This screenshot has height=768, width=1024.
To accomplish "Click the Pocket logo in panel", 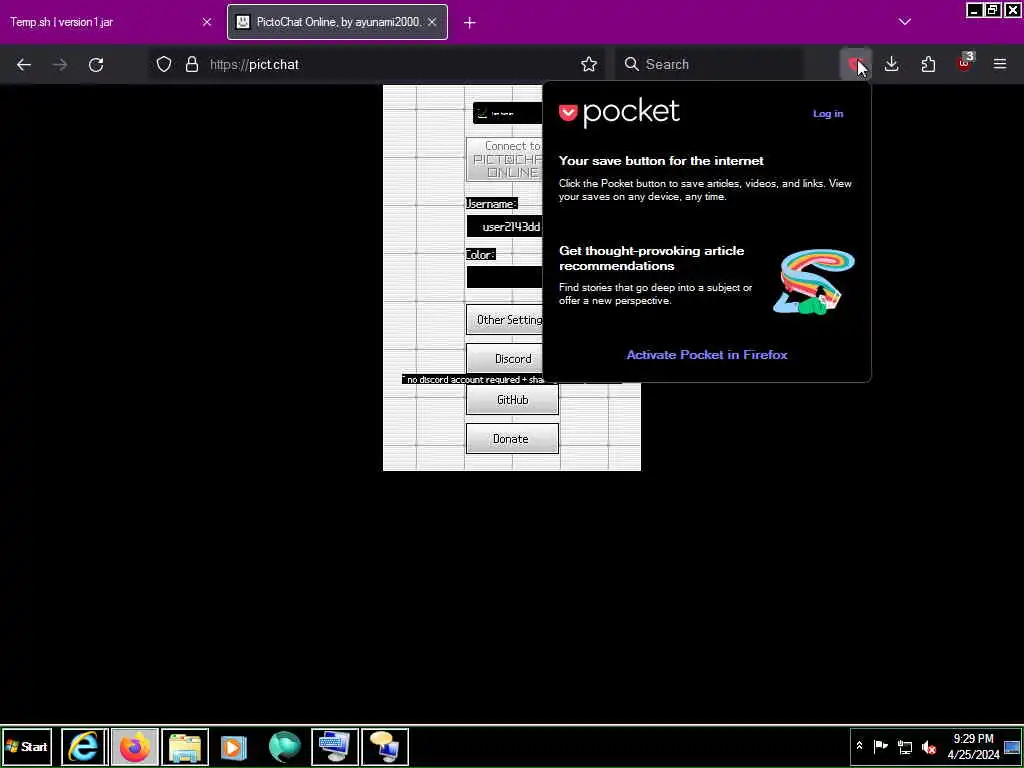I will (x=619, y=113).
